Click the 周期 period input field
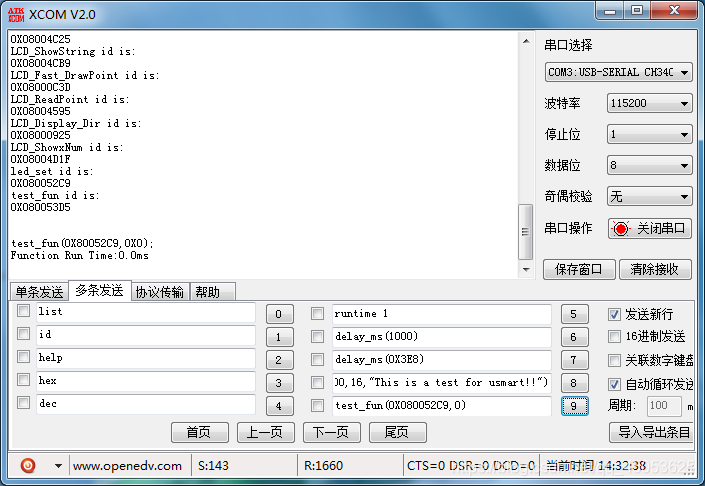This screenshot has height=486, width=705. (x=664, y=406)
